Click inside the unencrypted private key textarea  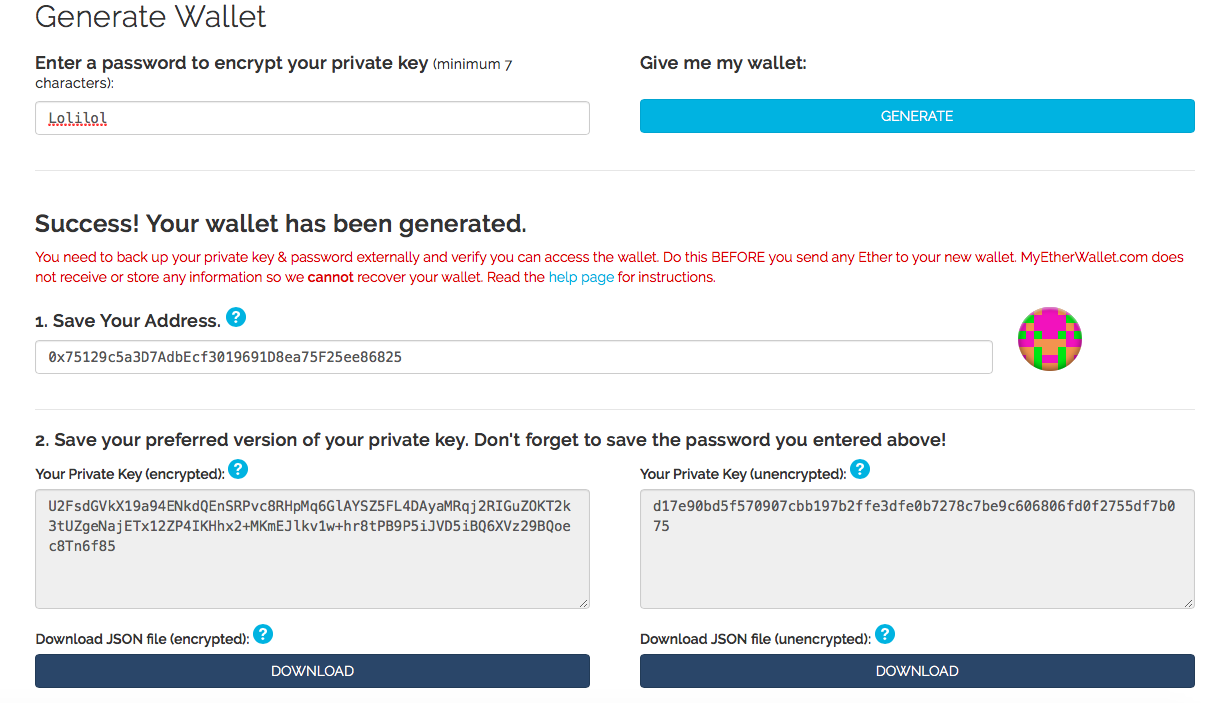point(917,570)
